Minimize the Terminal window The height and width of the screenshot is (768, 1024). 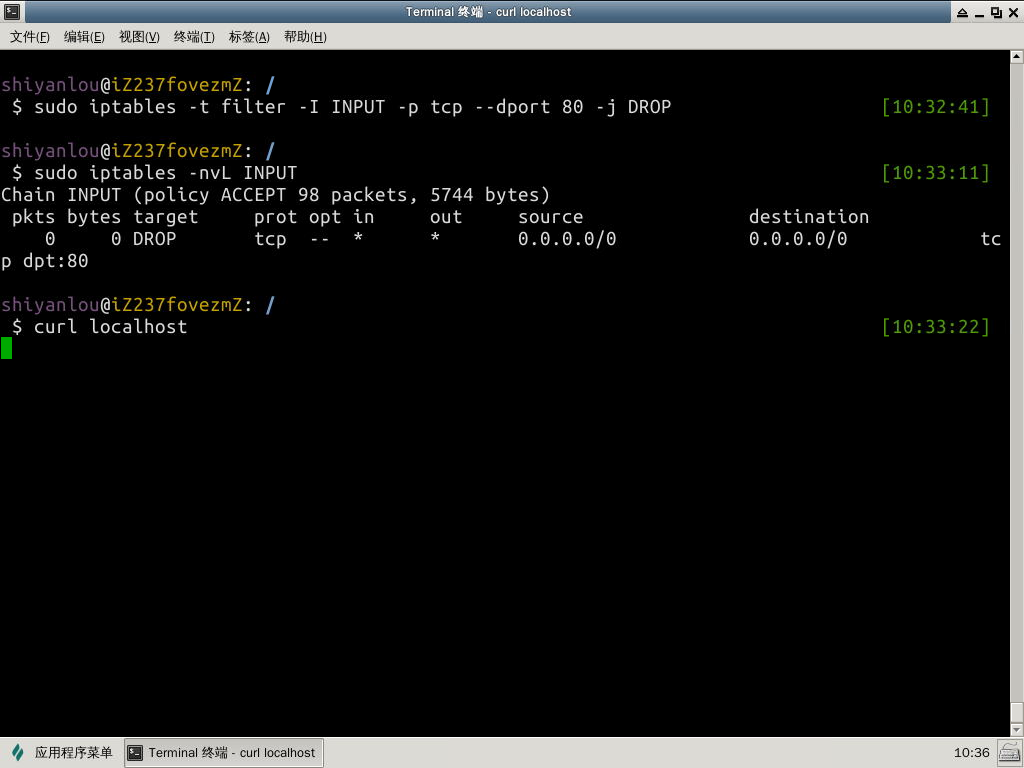click(x=979, y=12)
